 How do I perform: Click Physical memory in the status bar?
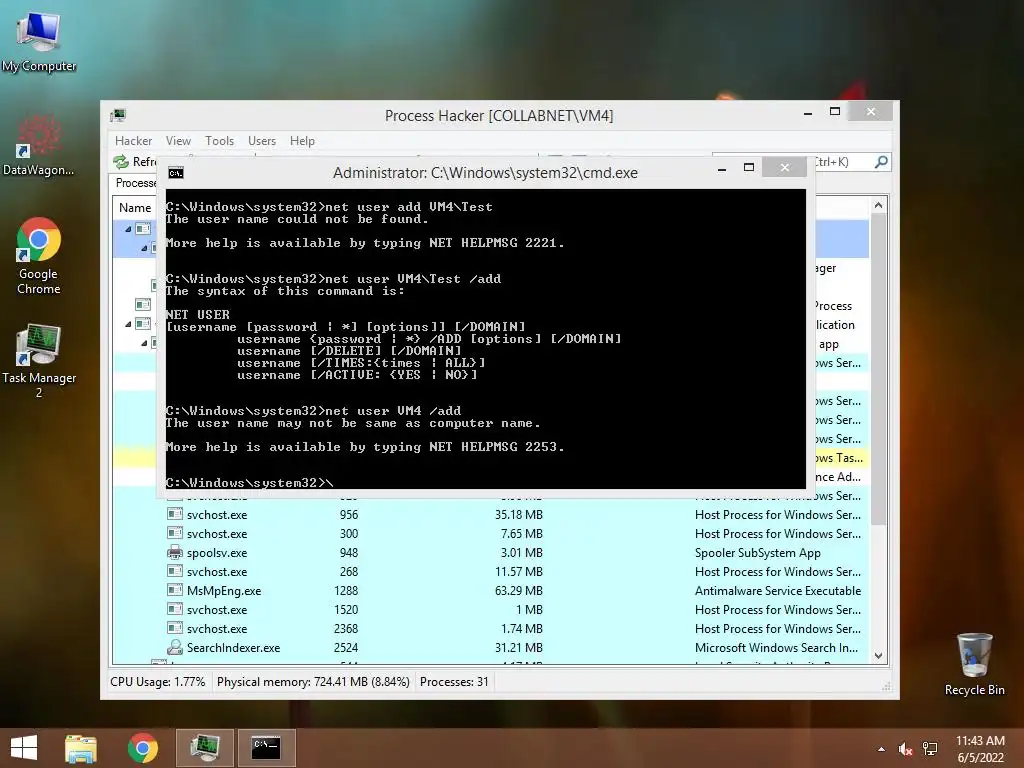313,682
